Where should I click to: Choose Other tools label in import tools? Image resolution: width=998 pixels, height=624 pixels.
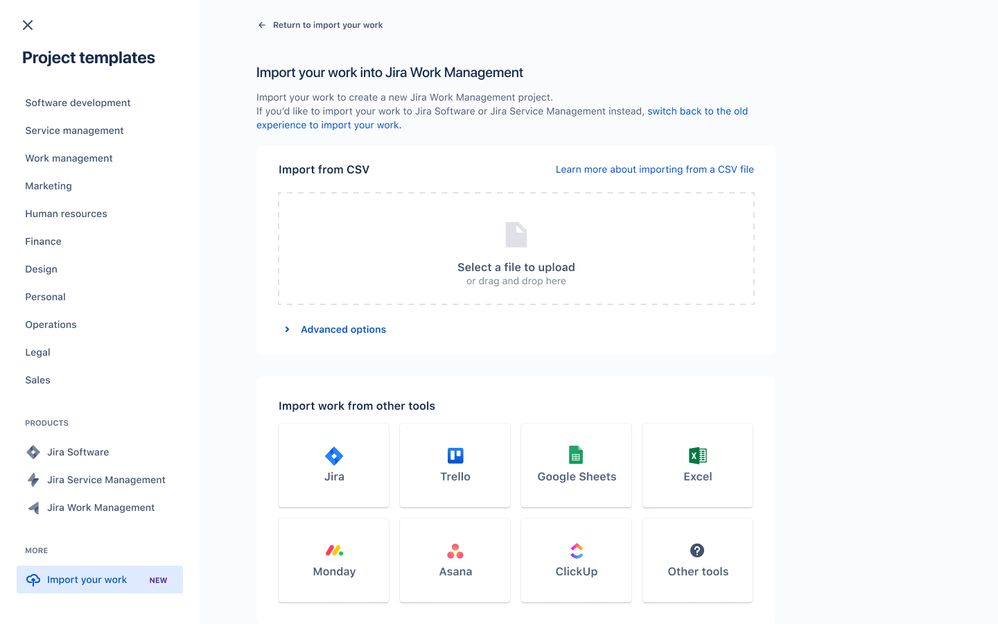[x=698, y=571]
